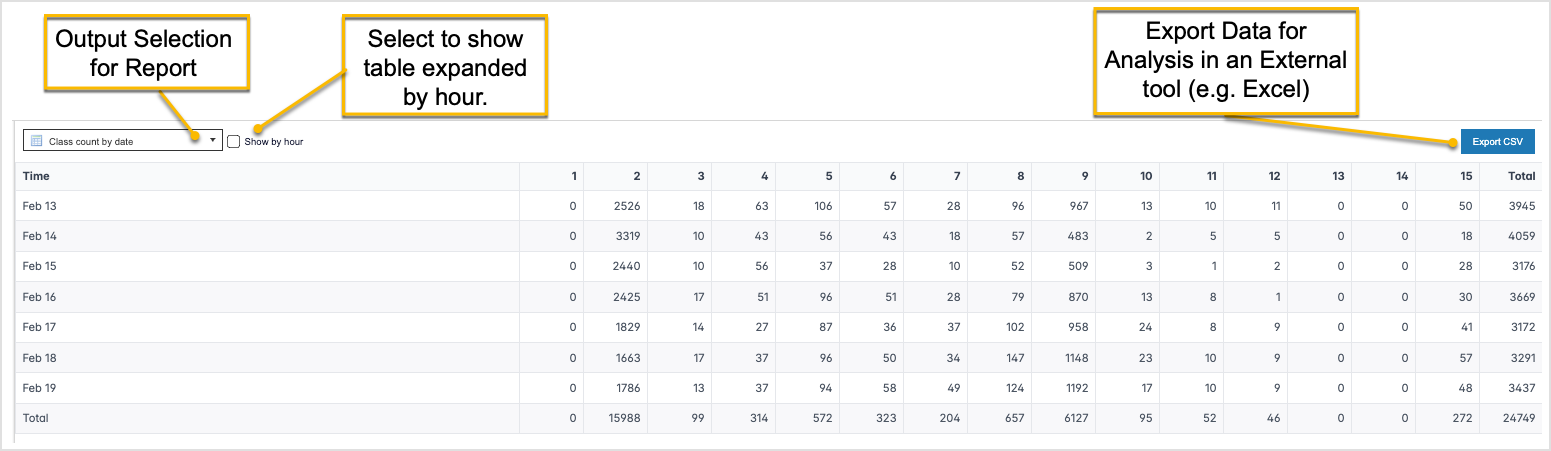1551x451 pixels.
Task: Select the Feb 18 row label
Action: point(39,358)
